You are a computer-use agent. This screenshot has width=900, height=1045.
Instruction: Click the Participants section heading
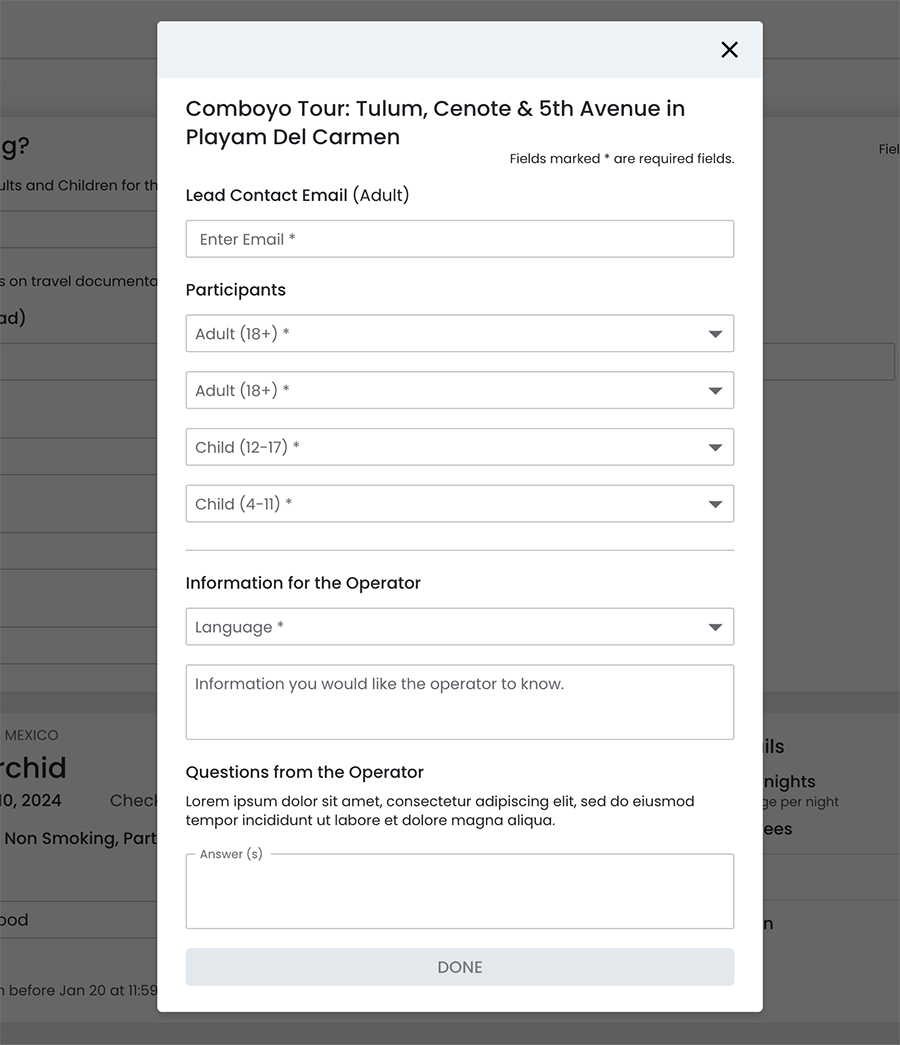(x=236, y=290)
